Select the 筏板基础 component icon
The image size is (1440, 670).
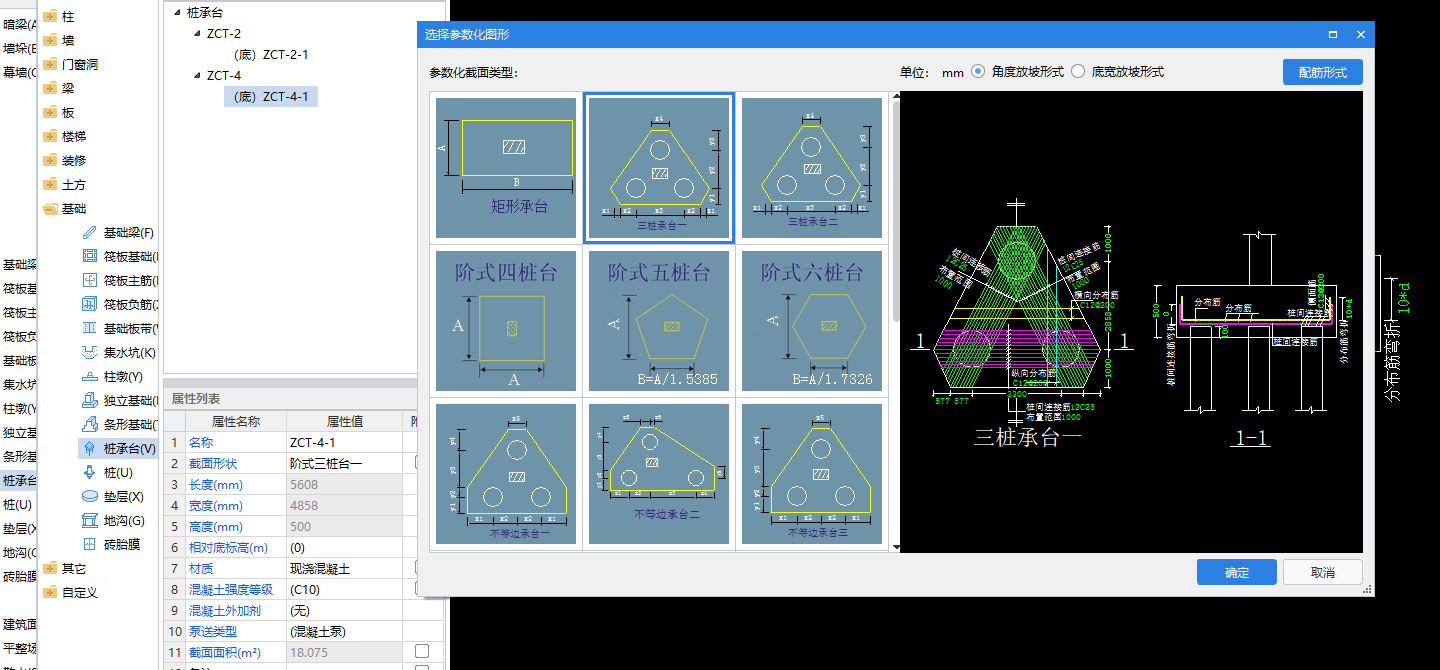[x=90, y=257]
